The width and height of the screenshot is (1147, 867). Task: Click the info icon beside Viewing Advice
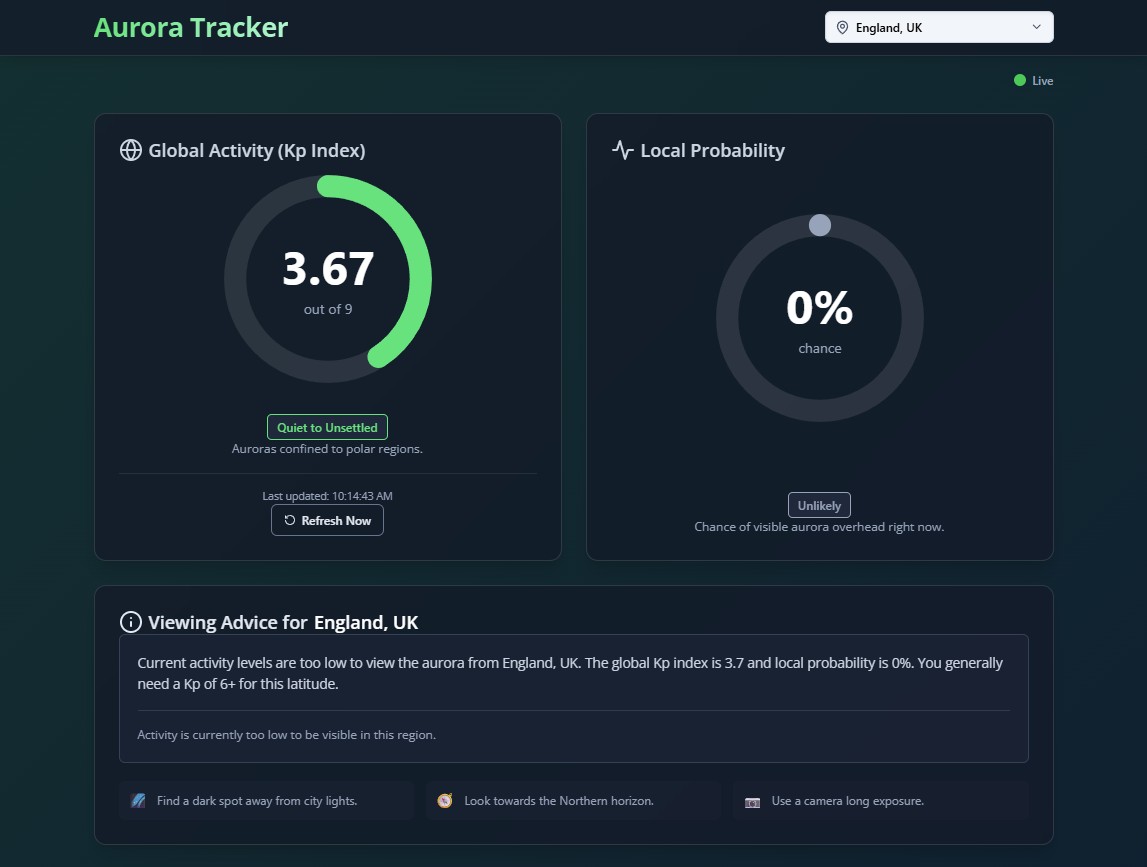click(x=131, y=622)
